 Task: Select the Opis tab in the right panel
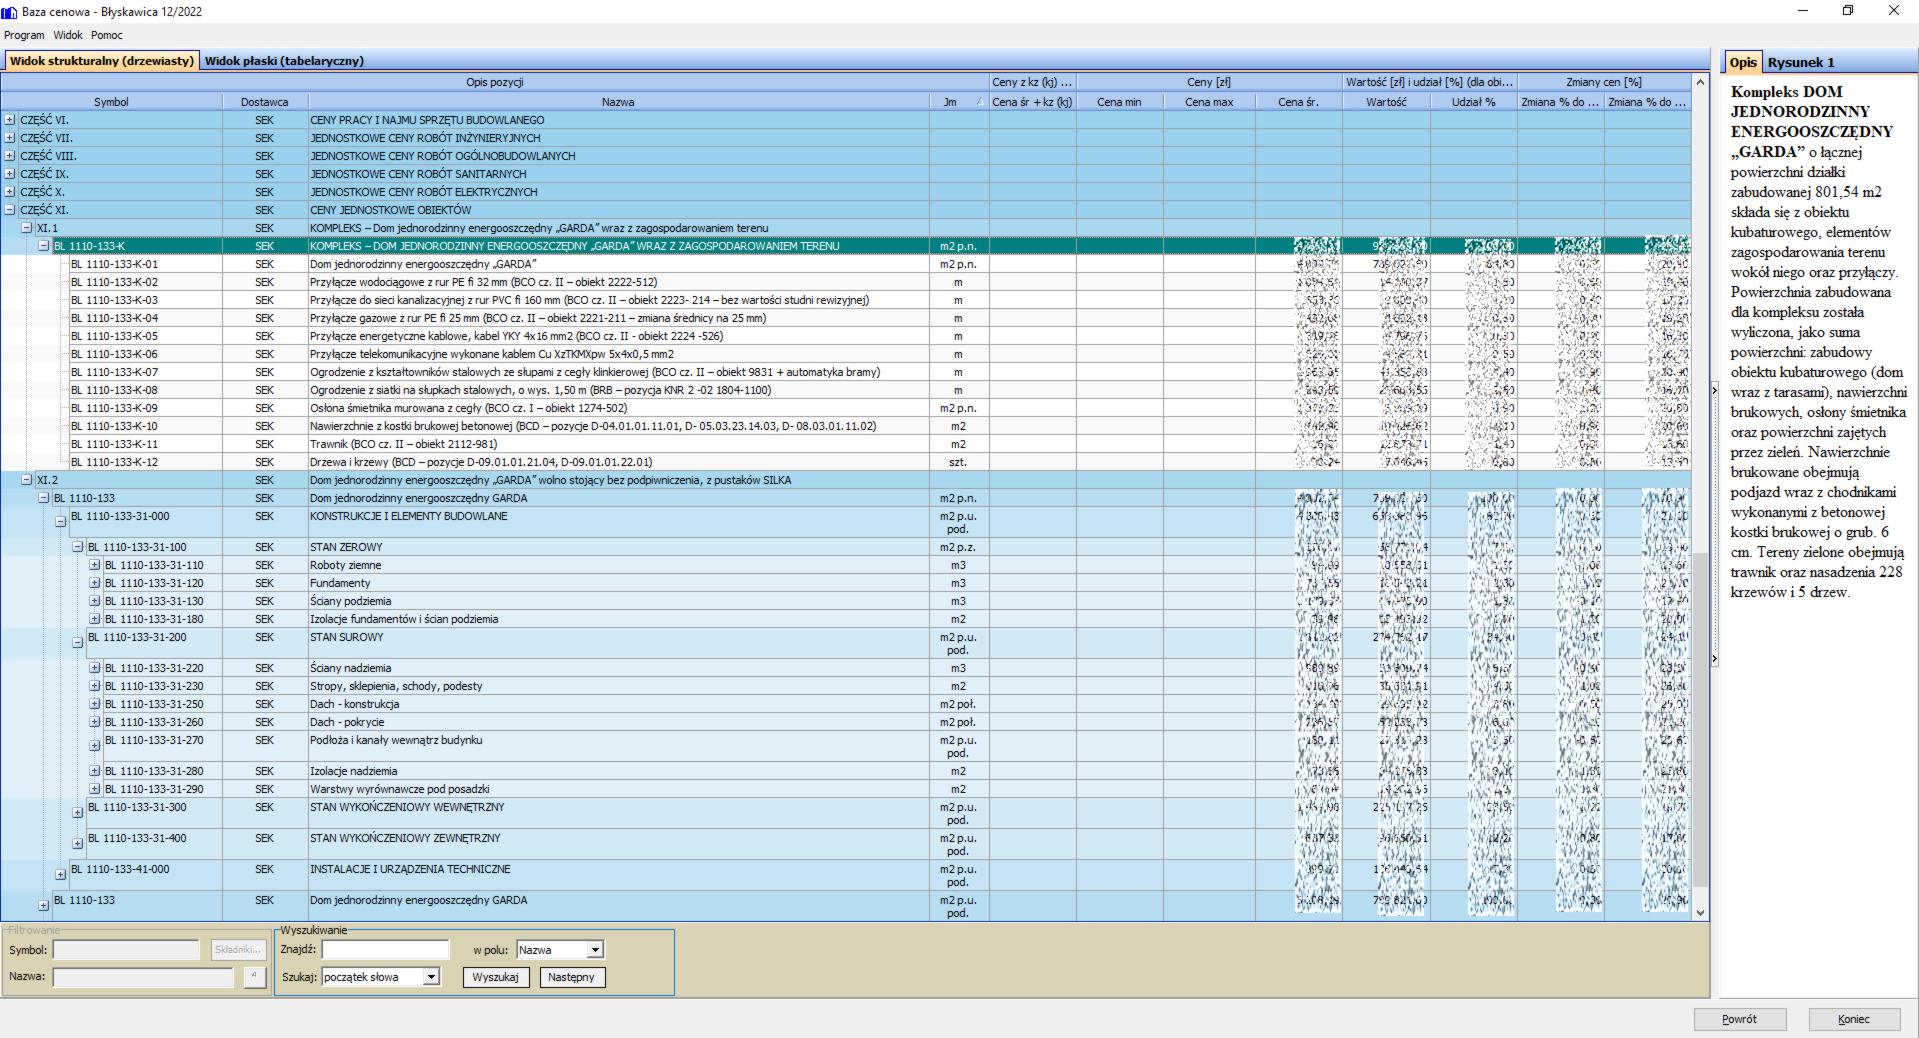click(x=1743, y=62)
